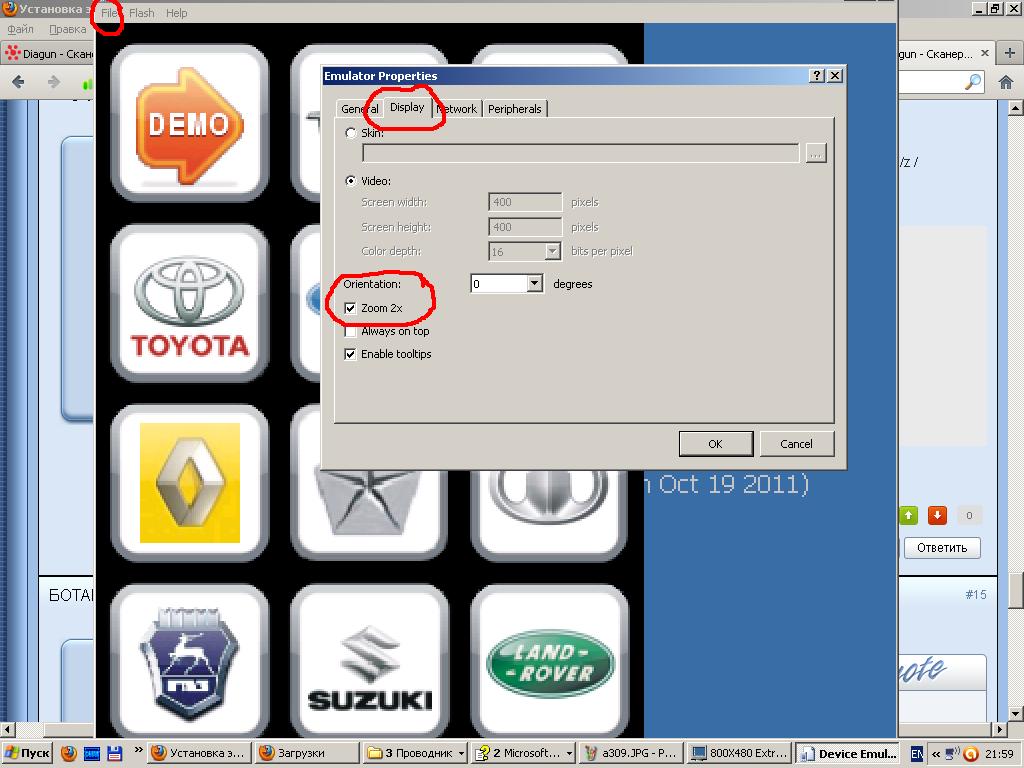Image resolution: width=1024 pixels, height=768 pixels.
Task: Open Firefox Файл menu
Action: pyautogui.click(x=20, y=29)
